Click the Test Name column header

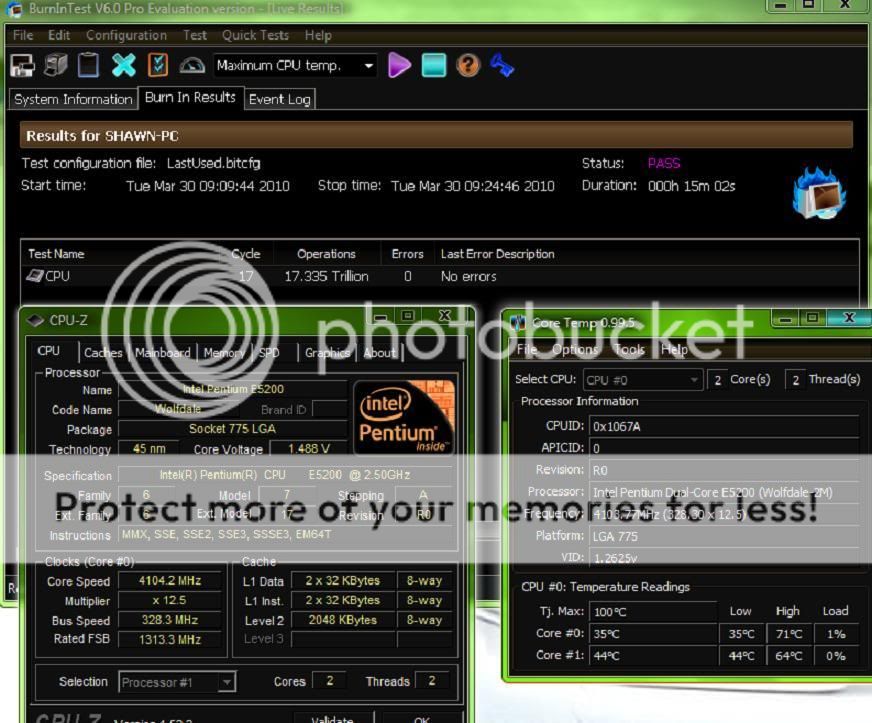click(x=56, y=254)
